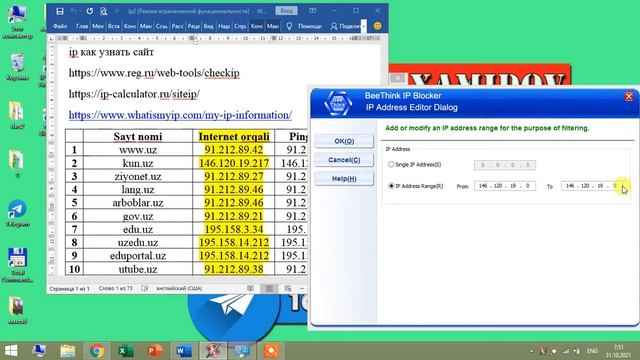640x360 pixels.
Task: Switch Word to Print Layout view
Action: click(269, 289)
